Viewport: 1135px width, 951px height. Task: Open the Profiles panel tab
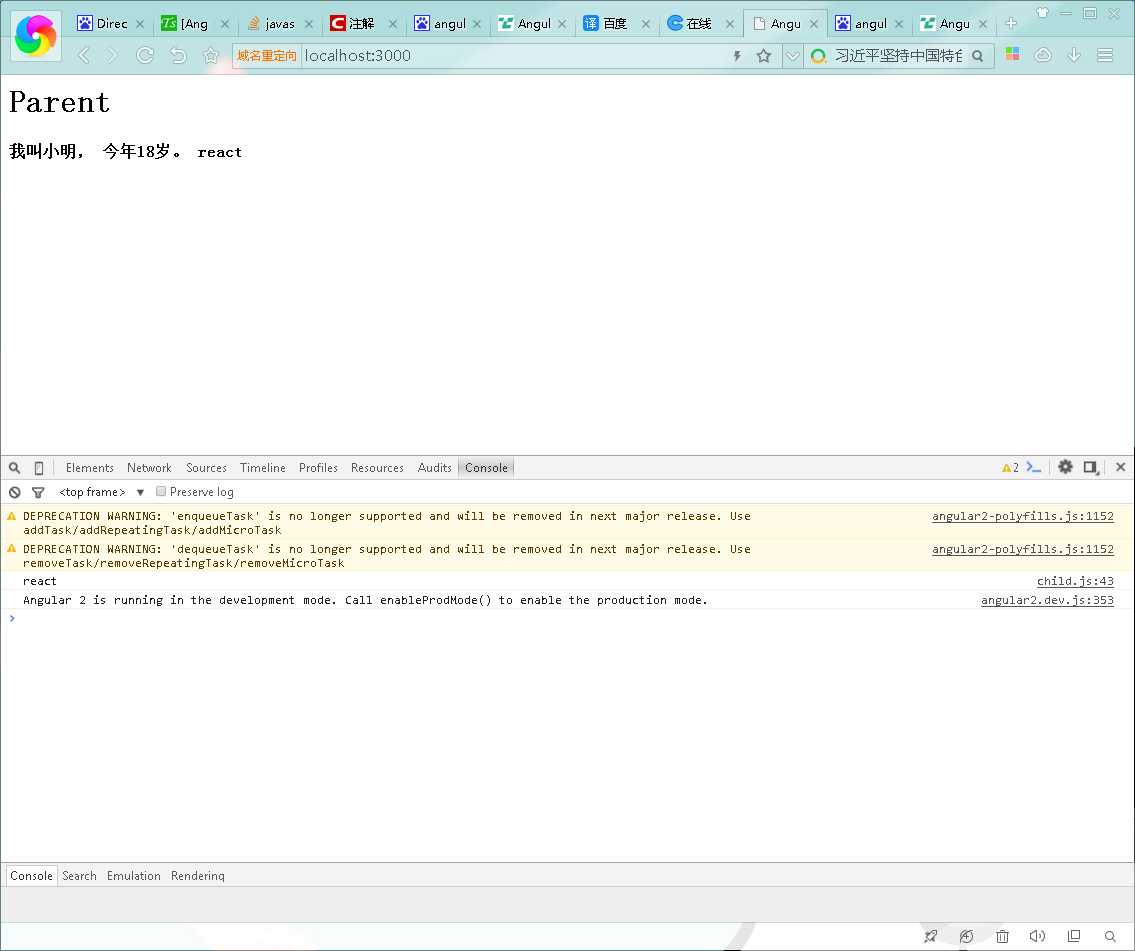click(x=318, y=468)
